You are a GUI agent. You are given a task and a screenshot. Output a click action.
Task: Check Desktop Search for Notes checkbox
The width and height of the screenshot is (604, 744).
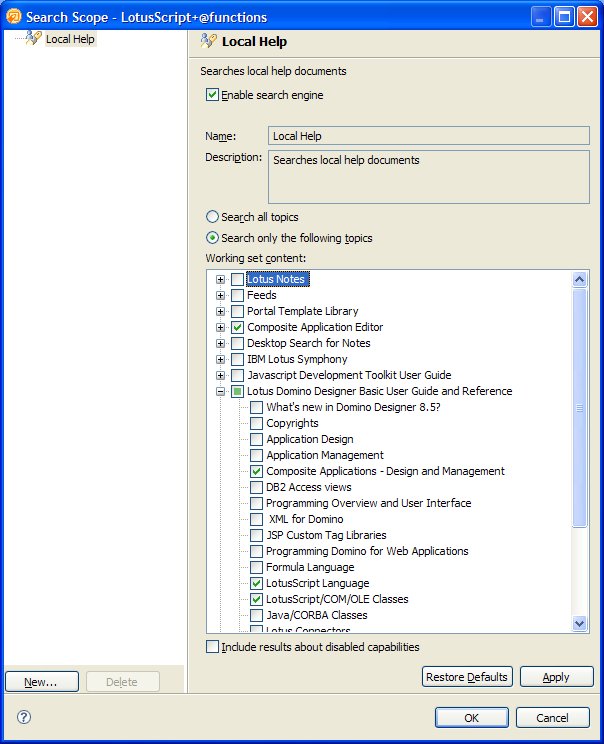(x=237, y=343)
